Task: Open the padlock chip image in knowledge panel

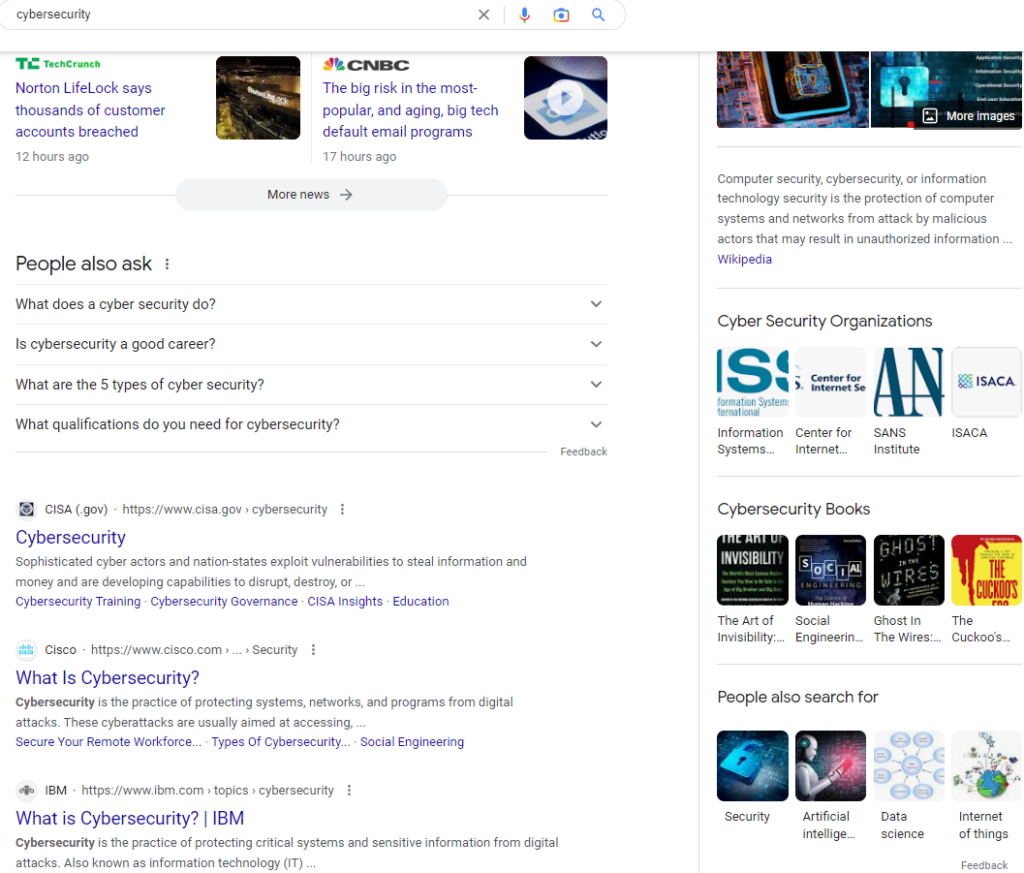Action: point(793,89)
